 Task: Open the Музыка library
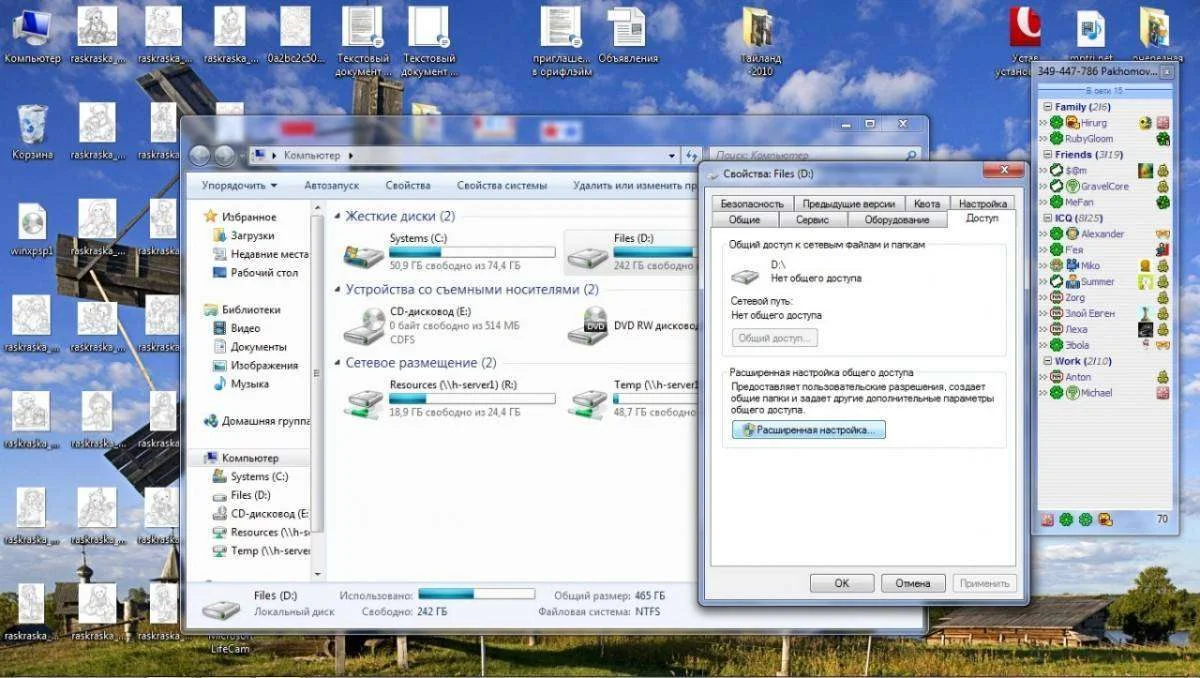241,383
